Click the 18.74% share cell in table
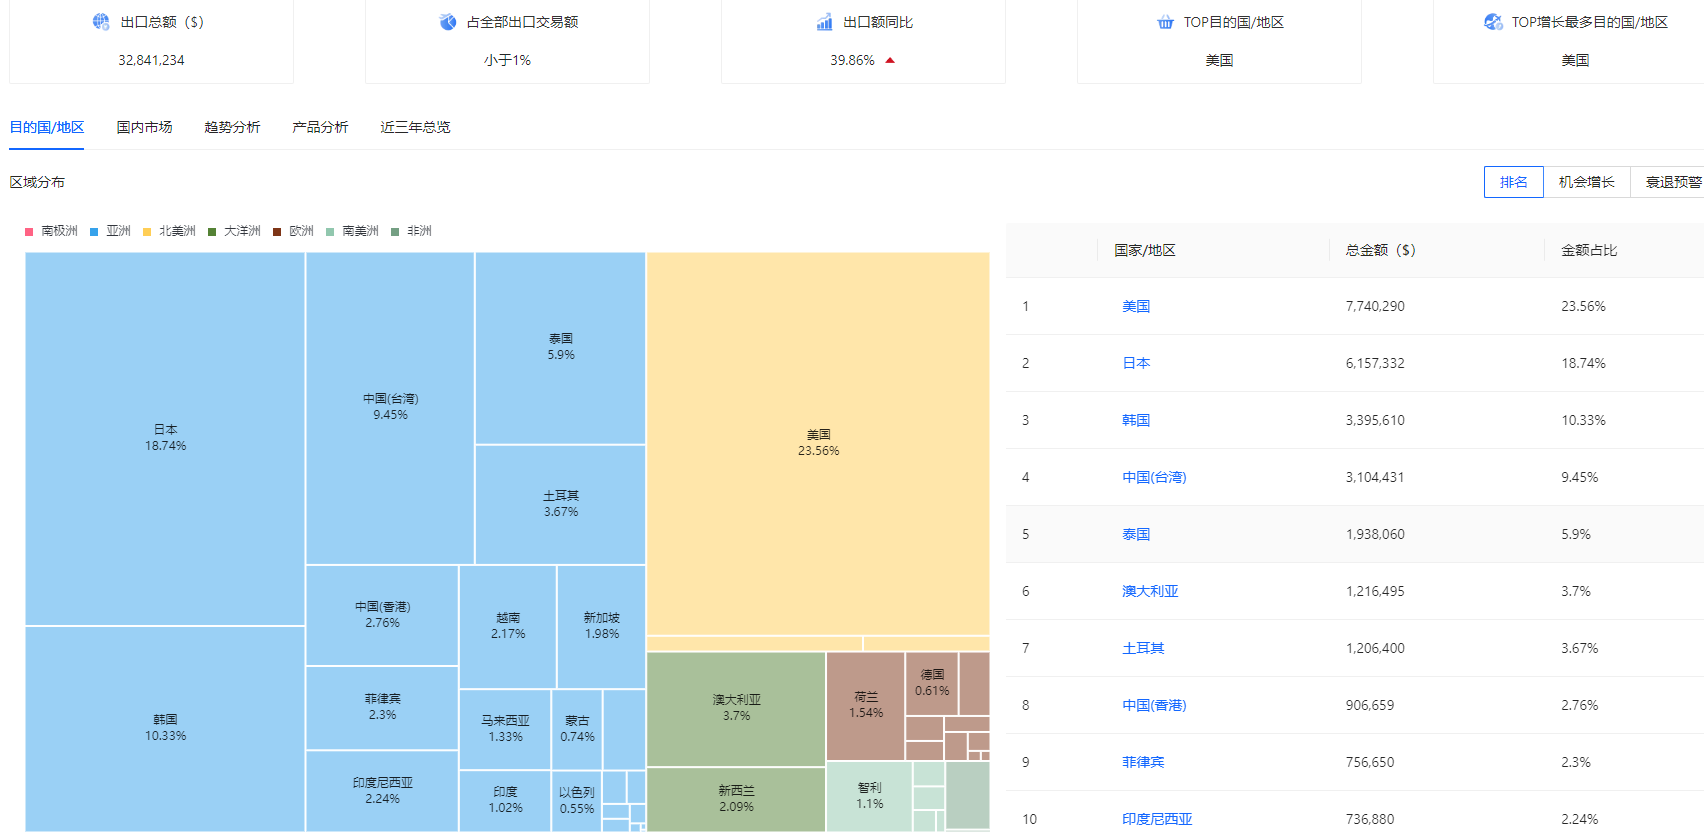 coord(1583,363)
